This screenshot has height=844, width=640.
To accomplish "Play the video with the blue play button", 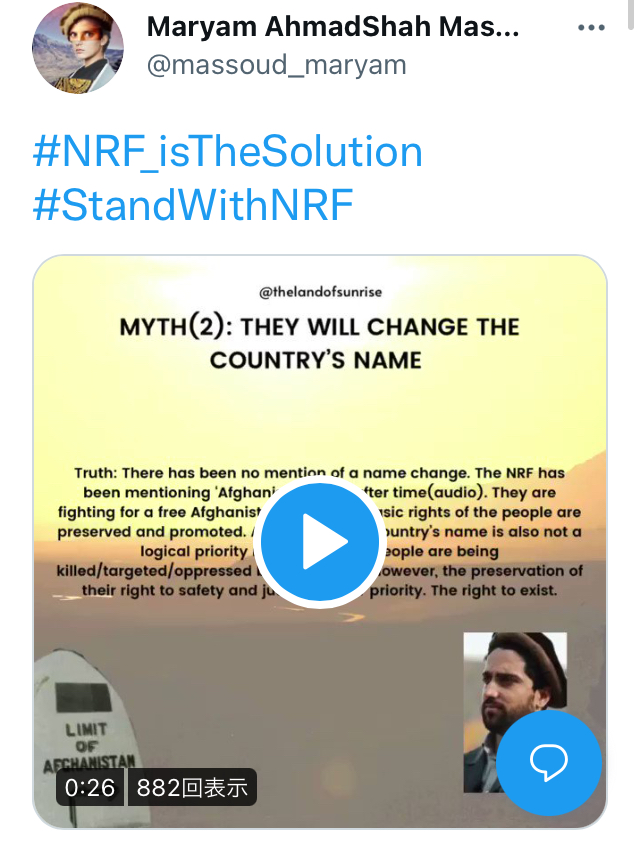I will pyautogui.click(x=320, y=541).
